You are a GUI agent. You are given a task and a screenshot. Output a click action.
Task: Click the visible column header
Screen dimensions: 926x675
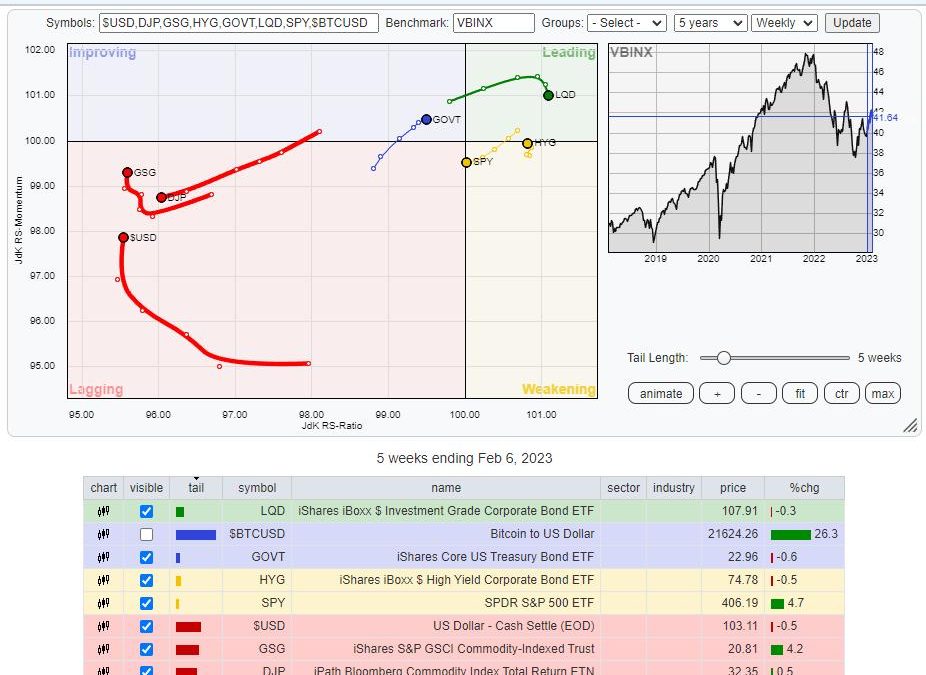(146, 488)
